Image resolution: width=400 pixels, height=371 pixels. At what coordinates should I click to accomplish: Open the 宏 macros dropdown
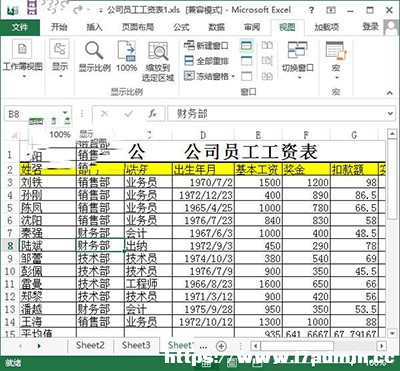pos(336,78)
